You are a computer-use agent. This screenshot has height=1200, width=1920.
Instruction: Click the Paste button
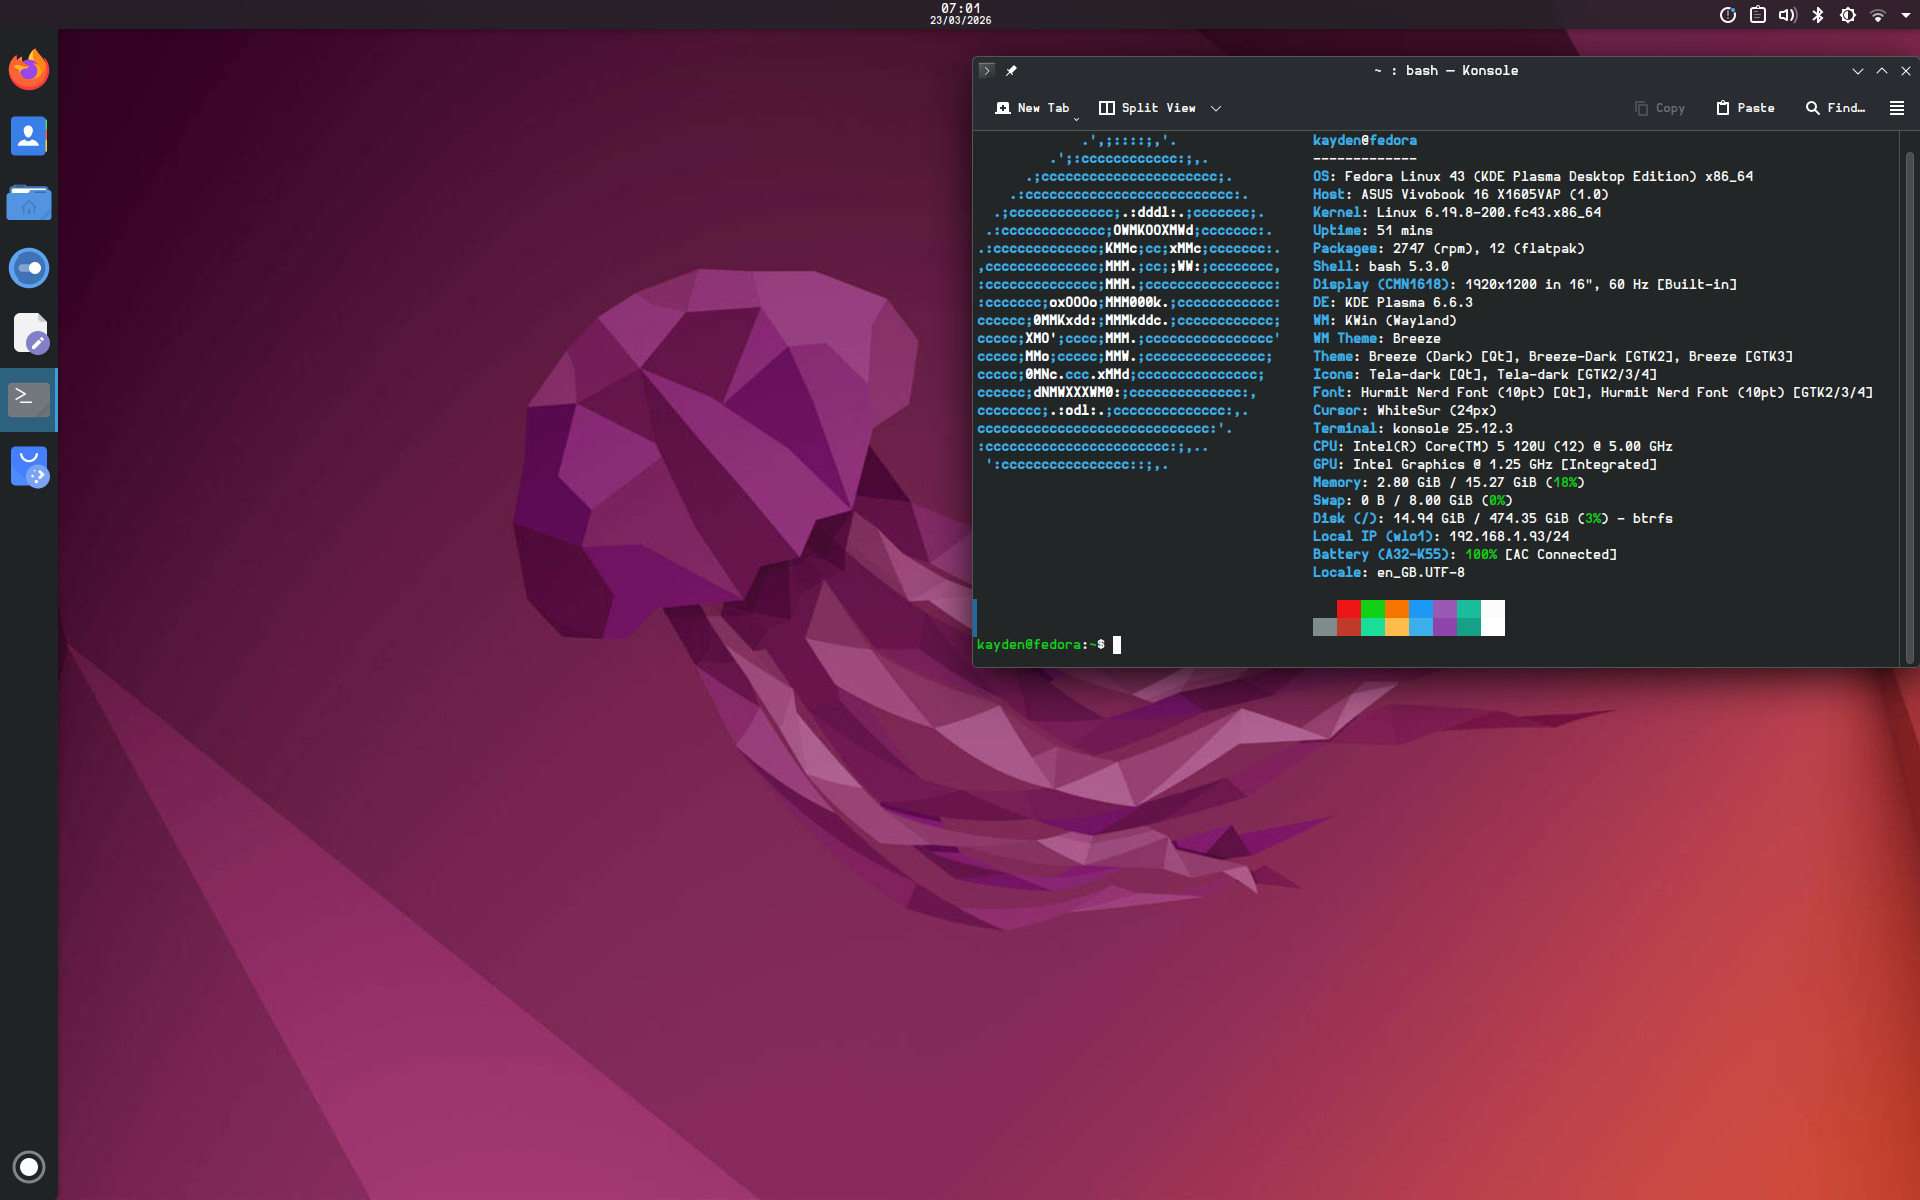[x=1745, y=108]
